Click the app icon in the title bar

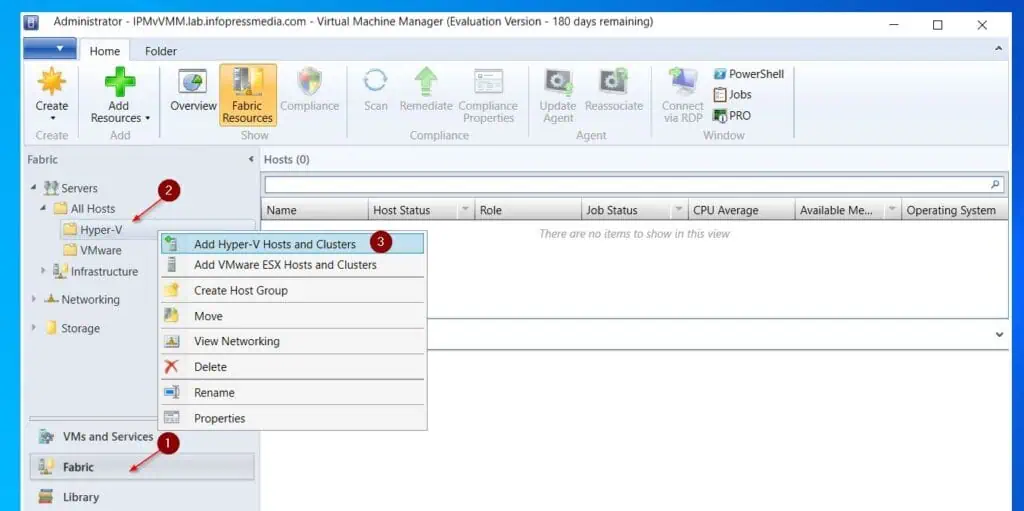coord(31,22)
